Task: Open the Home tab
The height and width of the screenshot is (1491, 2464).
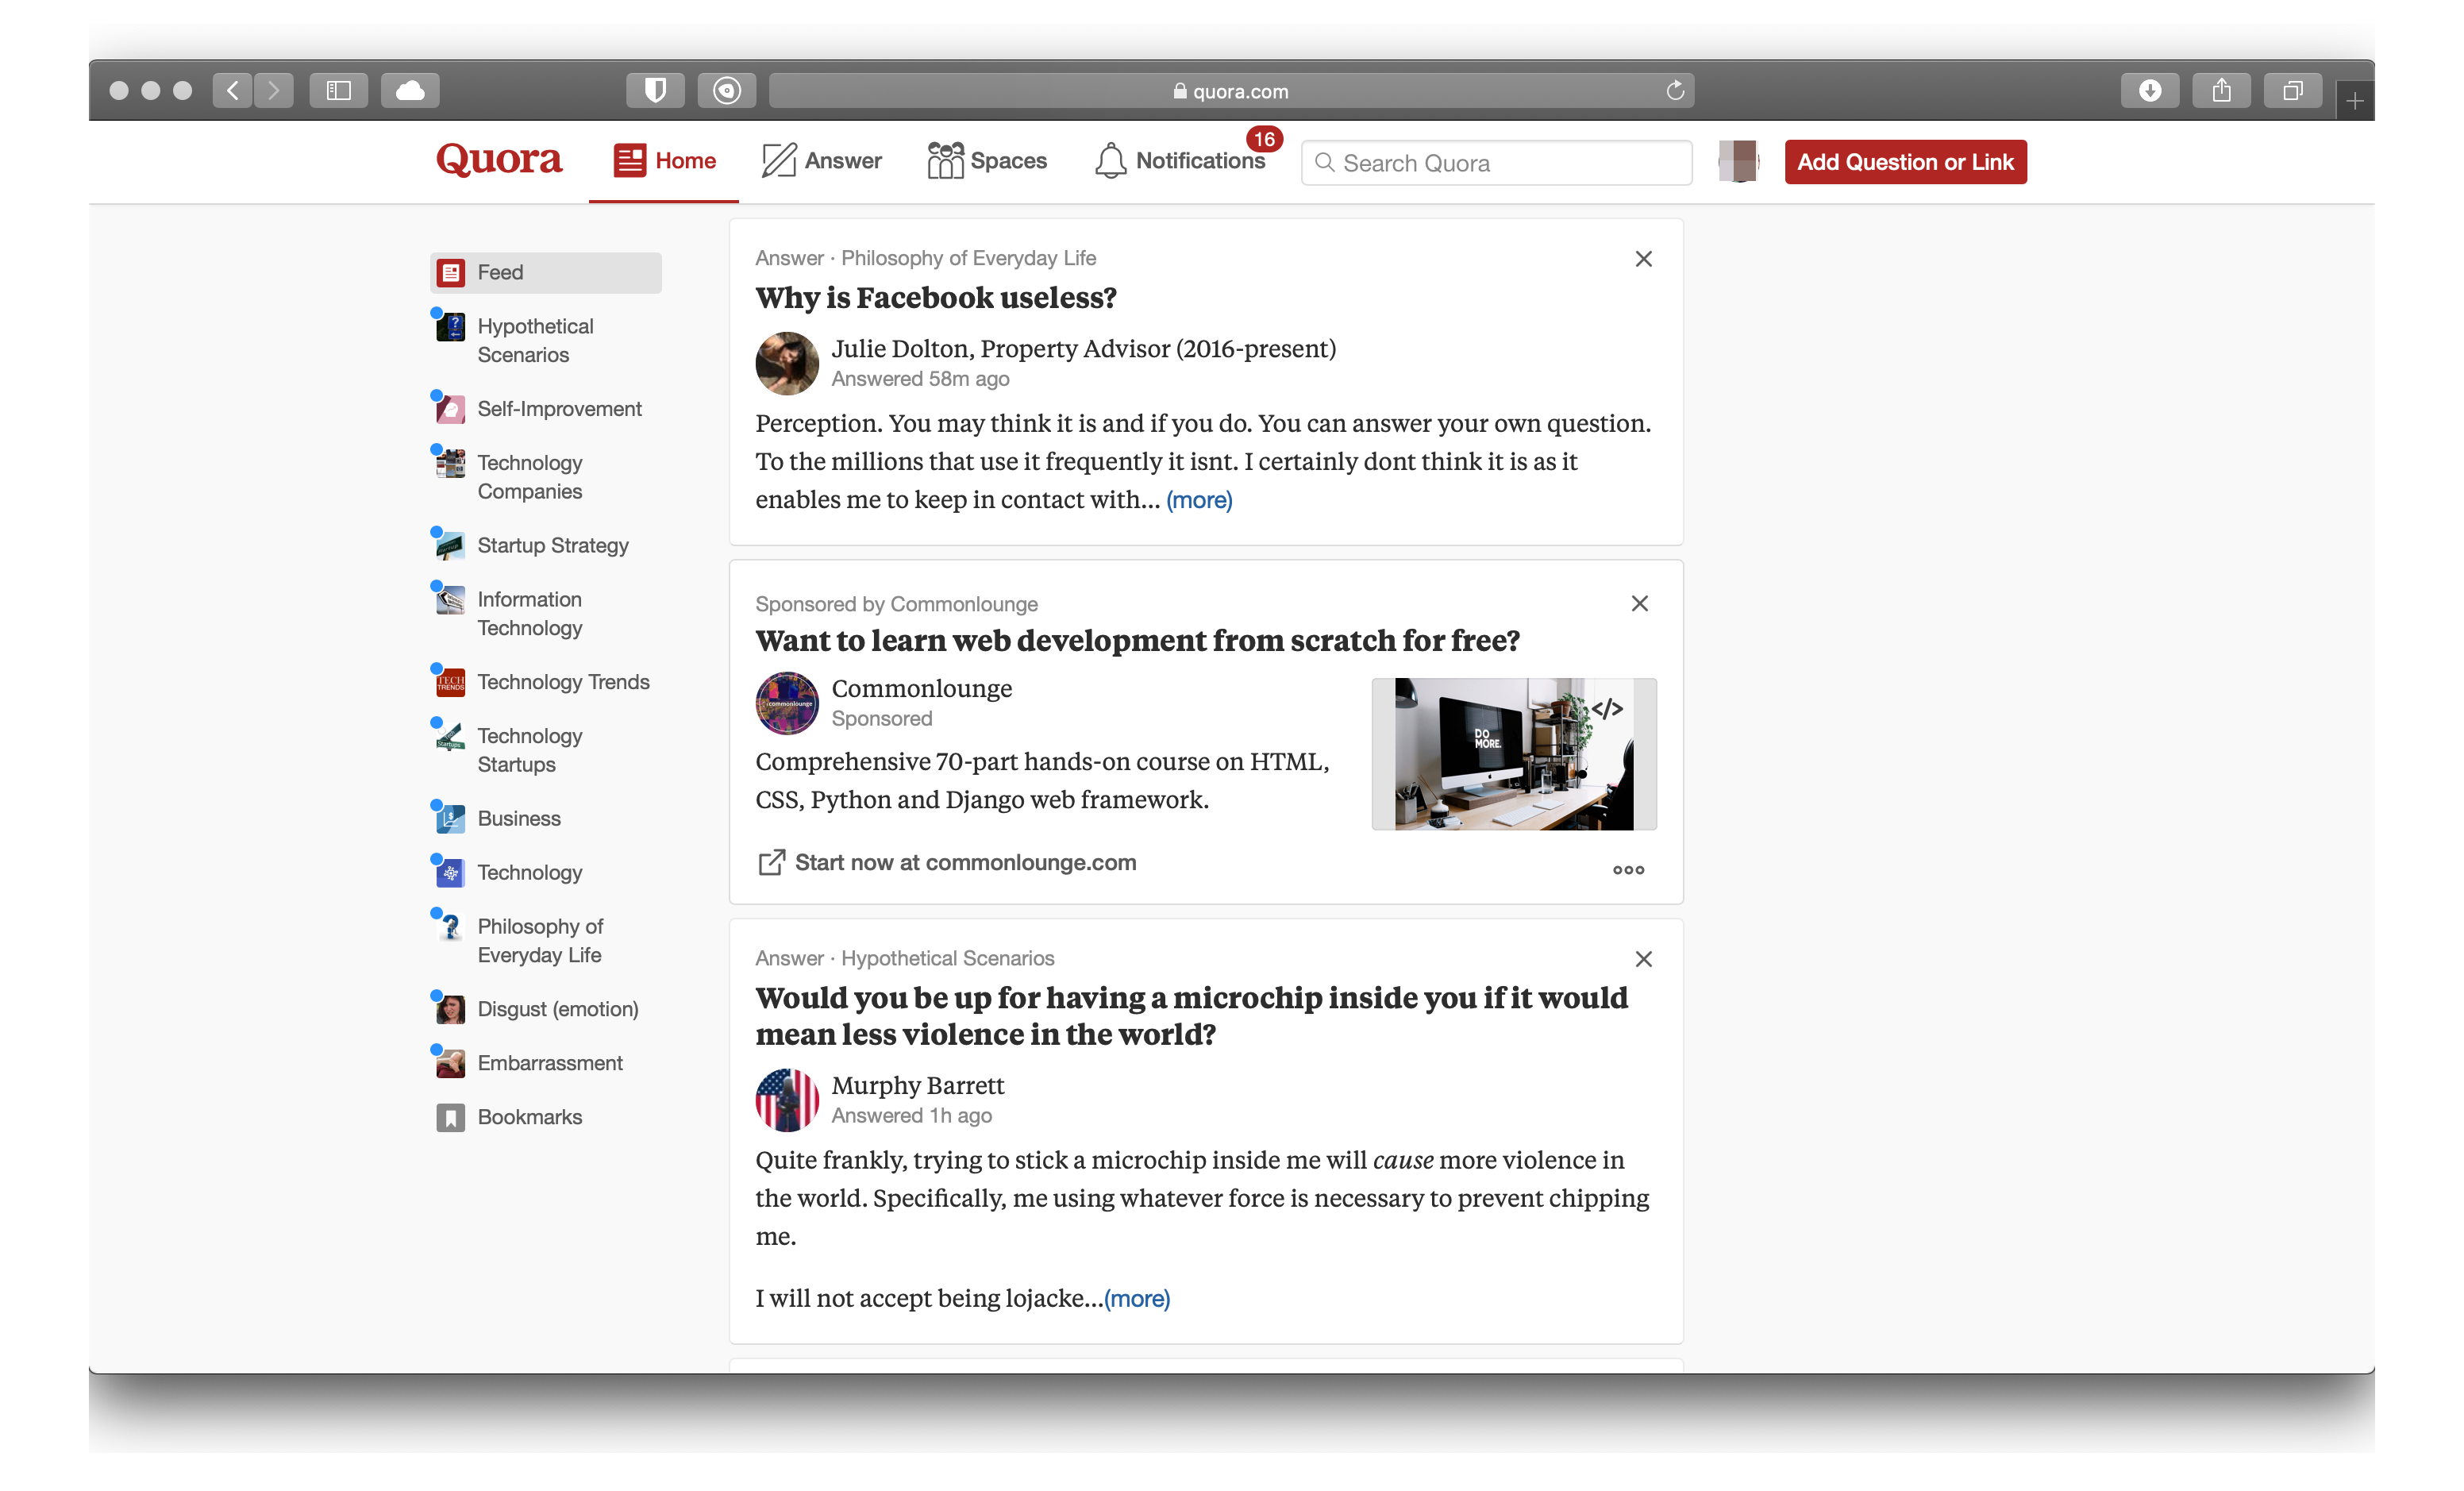Action: coord(664,161)
